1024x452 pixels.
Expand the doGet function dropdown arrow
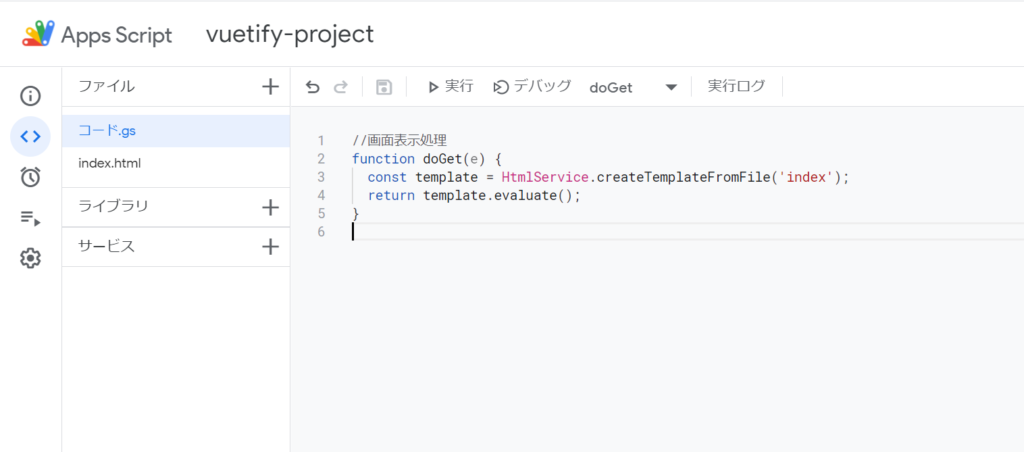point(671,88)
